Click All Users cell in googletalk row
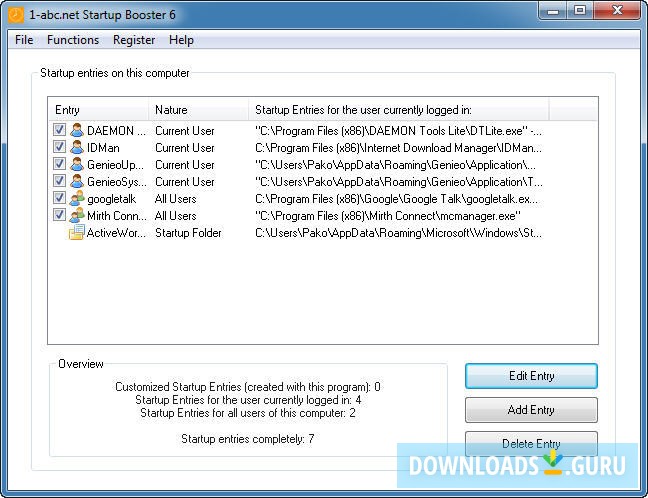 point(176,199)
